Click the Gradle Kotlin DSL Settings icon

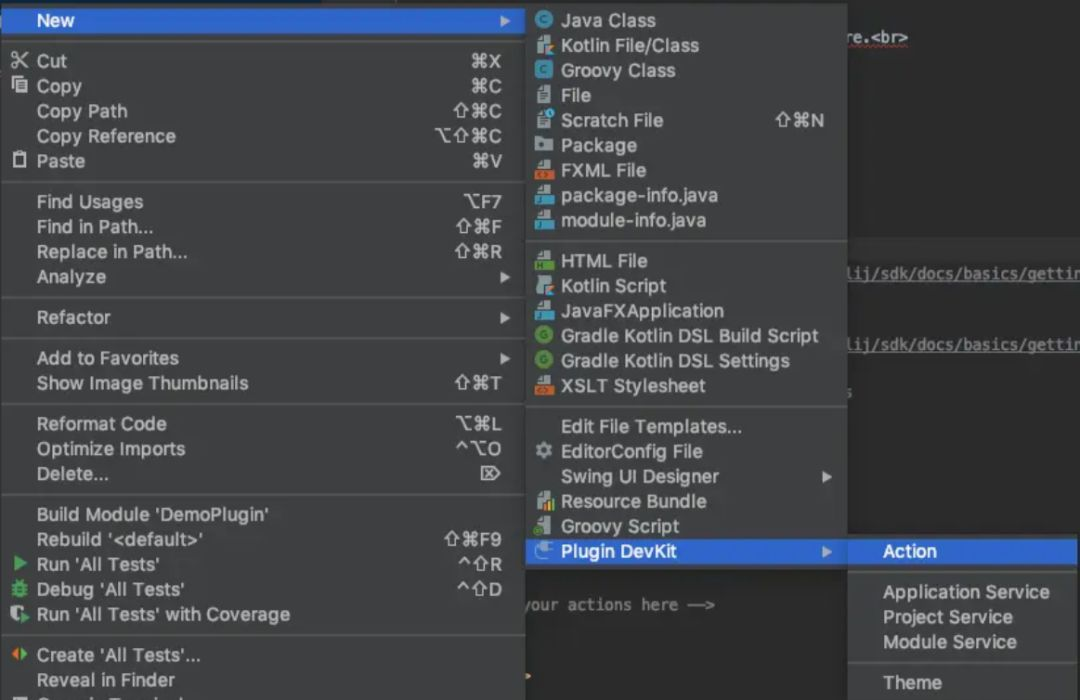coord(544,360)
